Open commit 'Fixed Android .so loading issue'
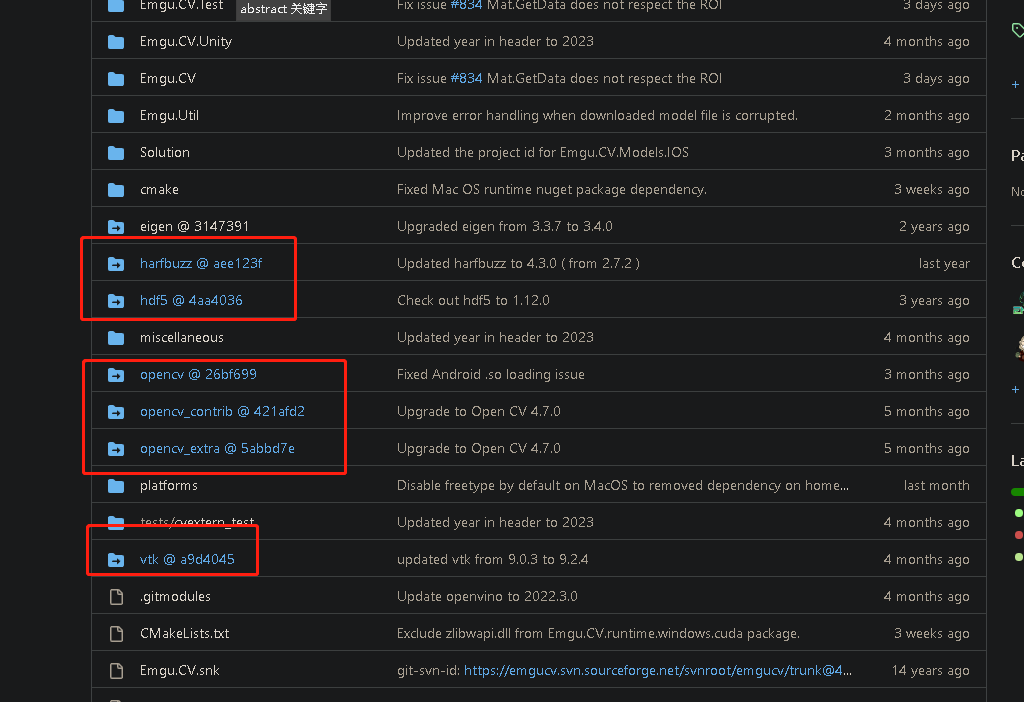Viewport: 1024px width, 702px height. [x=490, y=374]
